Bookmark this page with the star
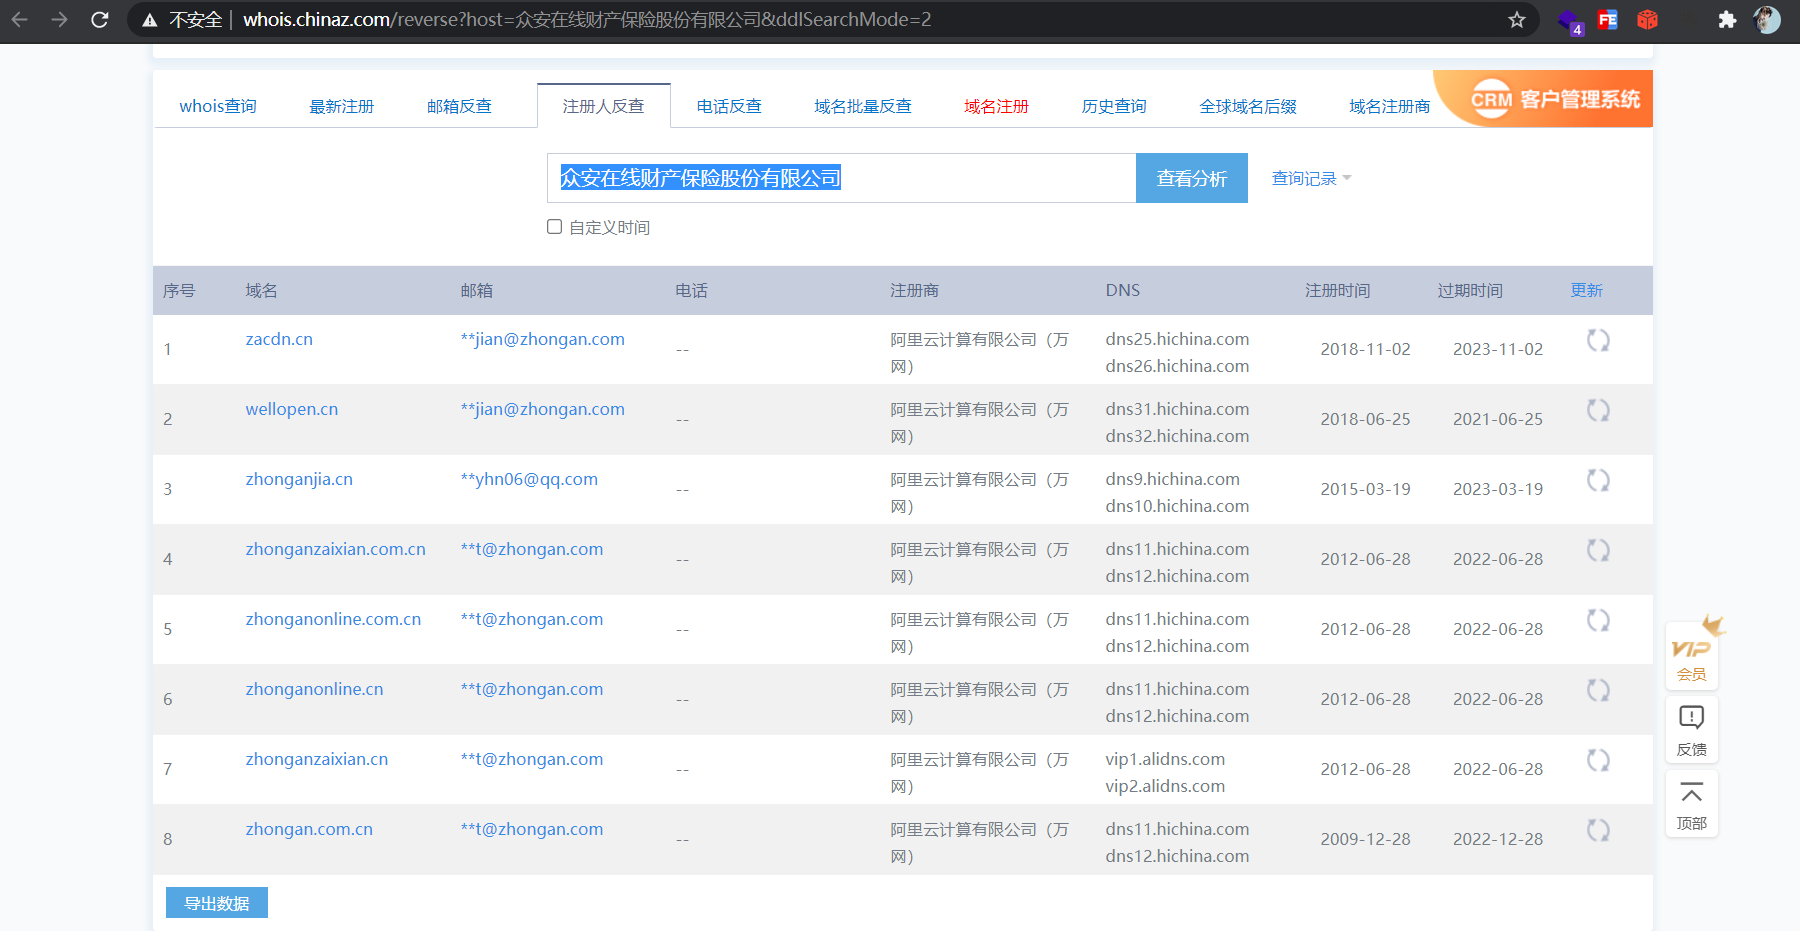The image size is (1800, 931). [x=1517, y=20]
